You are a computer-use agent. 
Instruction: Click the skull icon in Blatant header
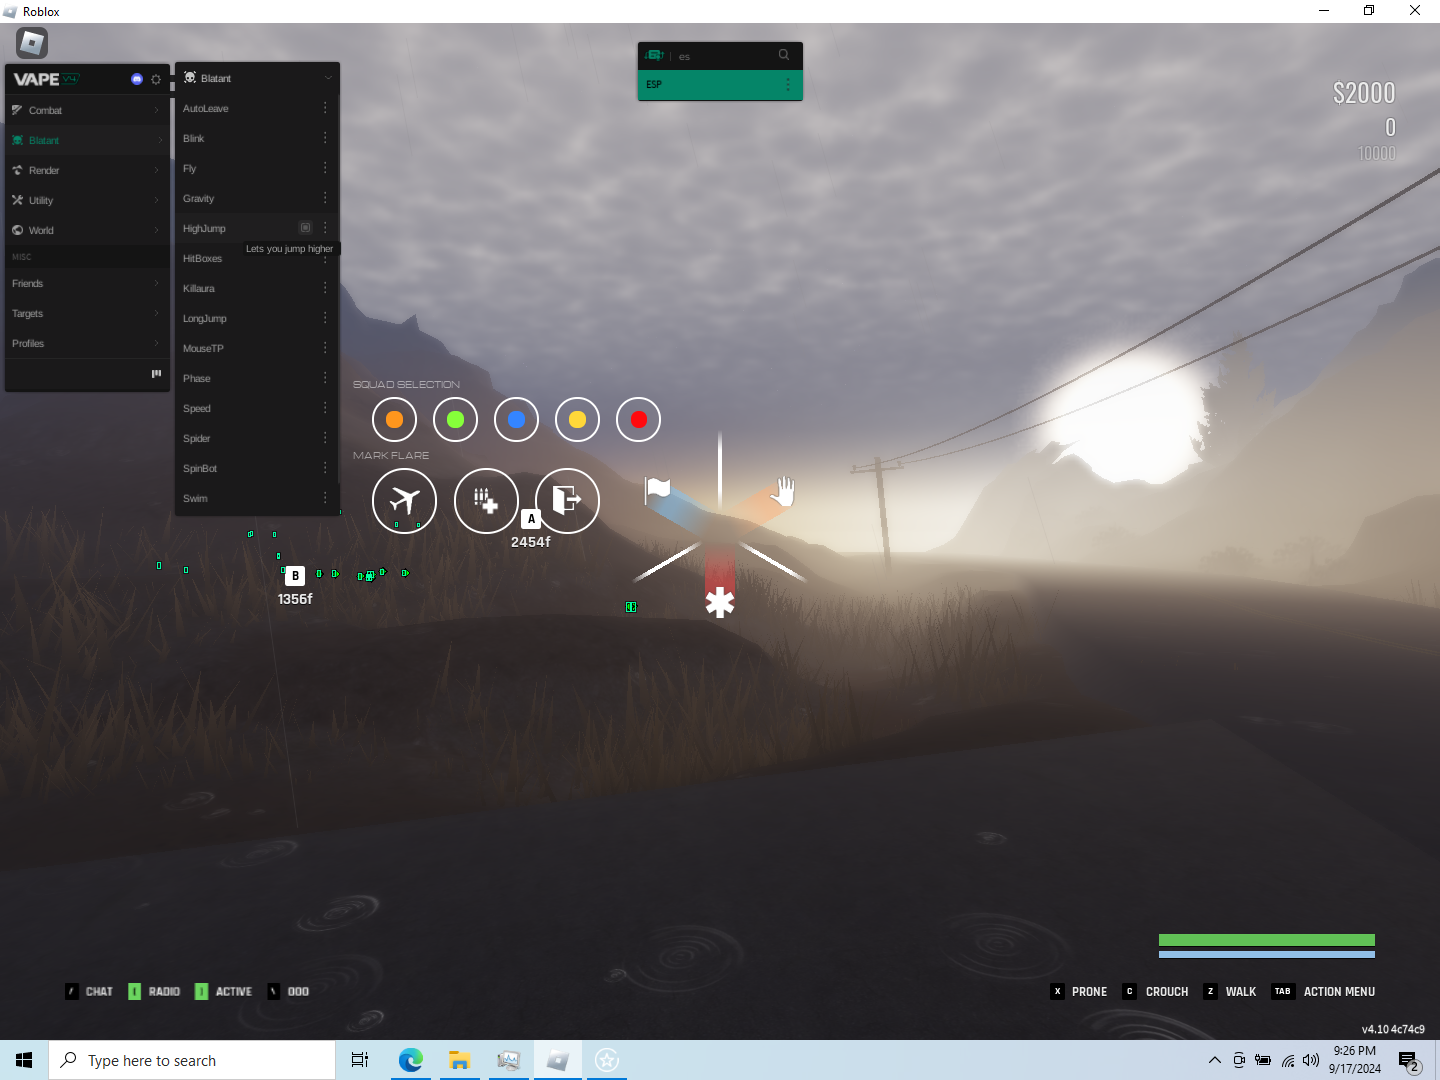pos(190,77)
